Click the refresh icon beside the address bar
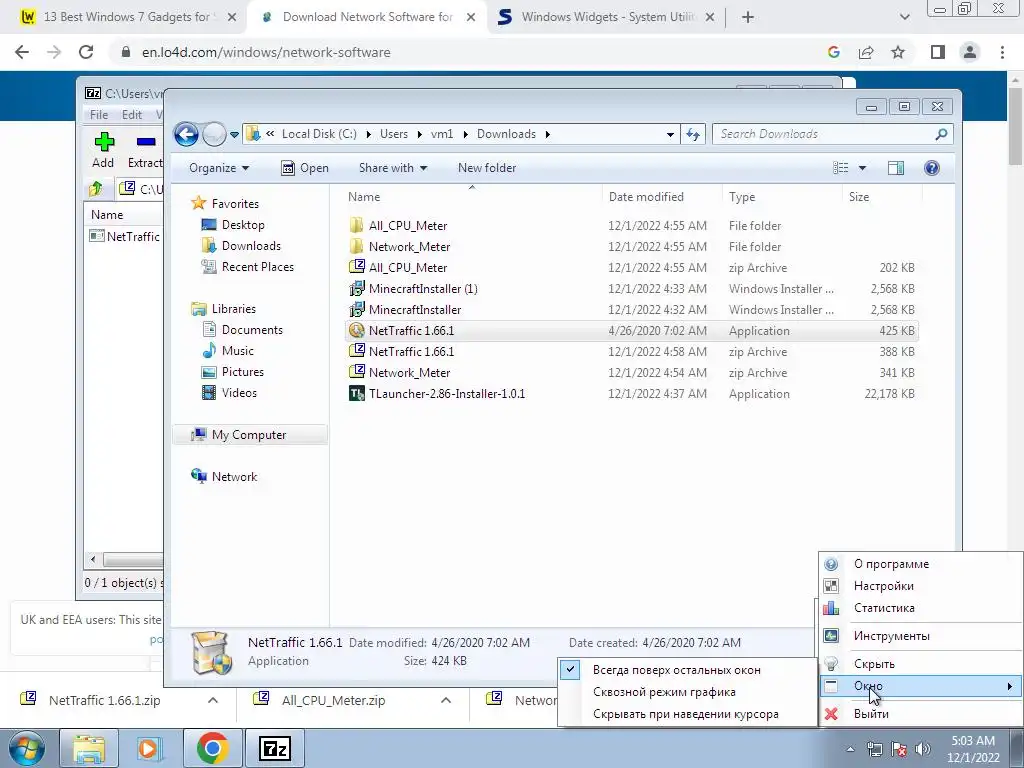1024x768 pixels. 693,135
